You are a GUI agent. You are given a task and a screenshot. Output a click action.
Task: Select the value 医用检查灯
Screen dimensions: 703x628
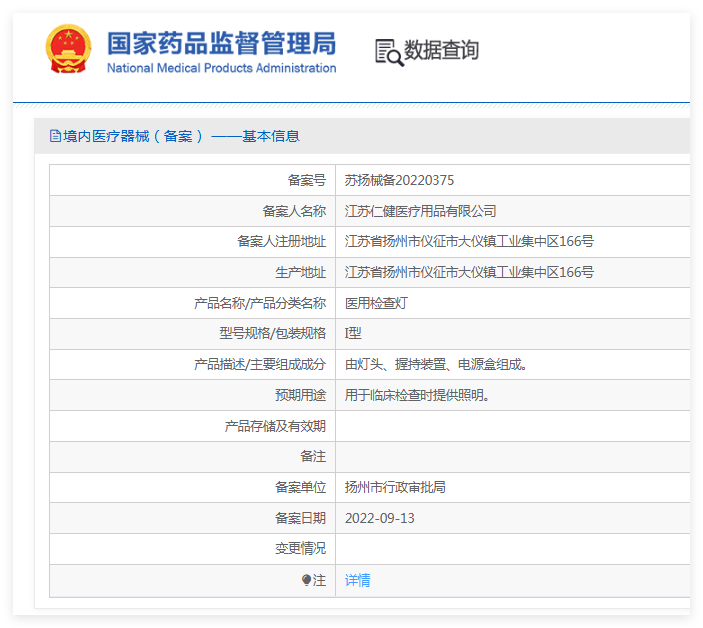pos(376,303)
